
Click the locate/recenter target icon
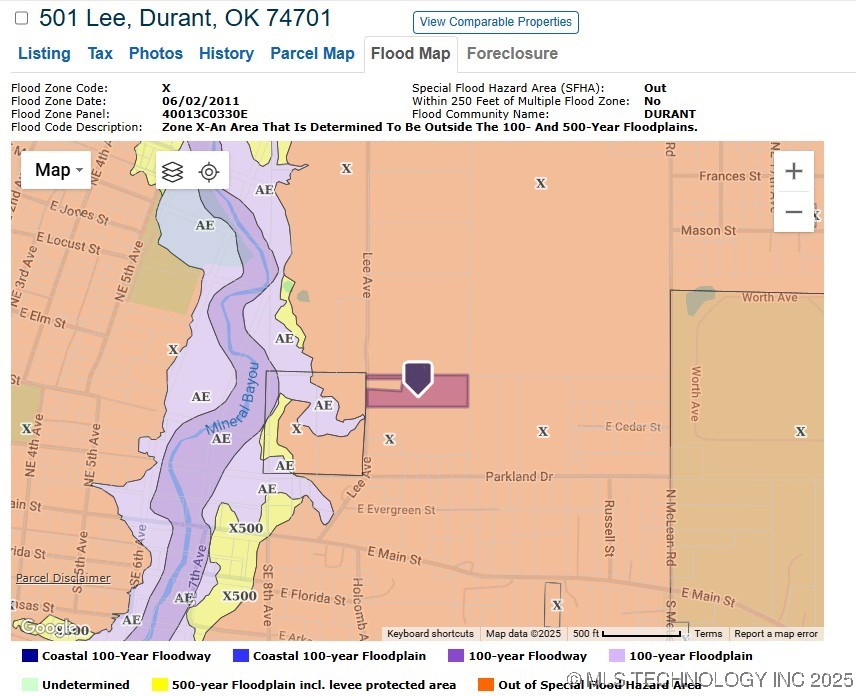(209, 171)
